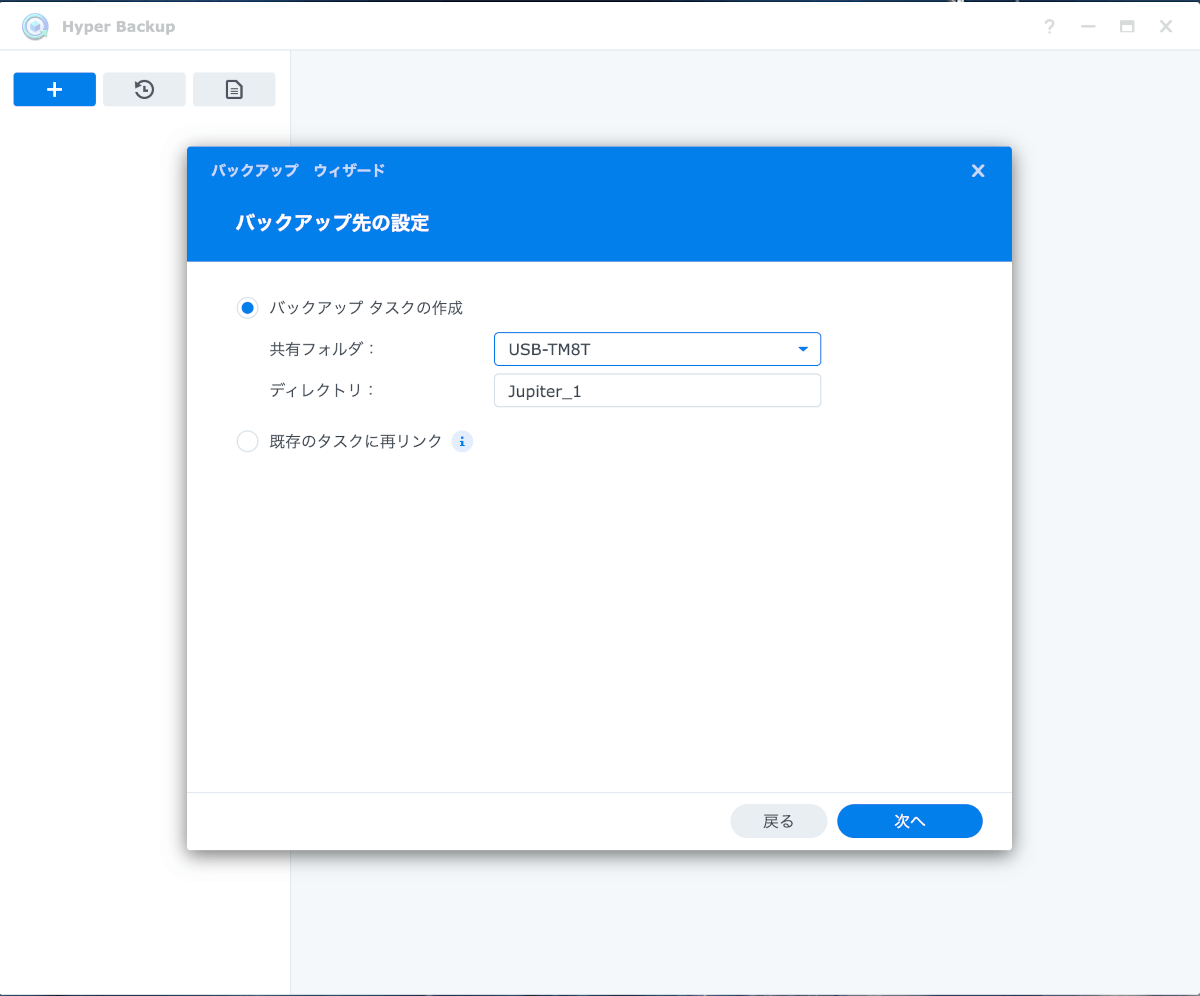The image size is (1200, 996).
Task: Click the Hyper Backup app logo
Action: (x=36, y=27)
